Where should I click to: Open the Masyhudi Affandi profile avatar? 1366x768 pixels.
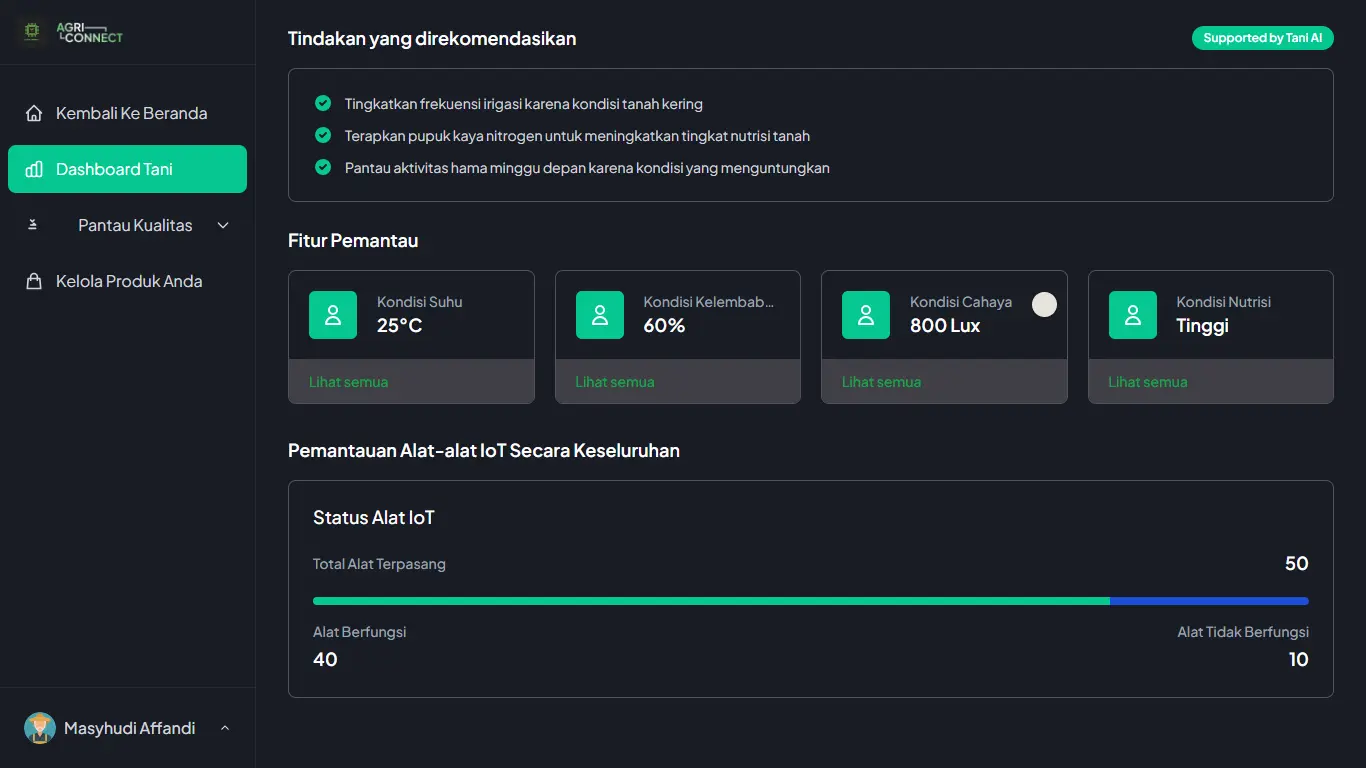coord(39,728)
